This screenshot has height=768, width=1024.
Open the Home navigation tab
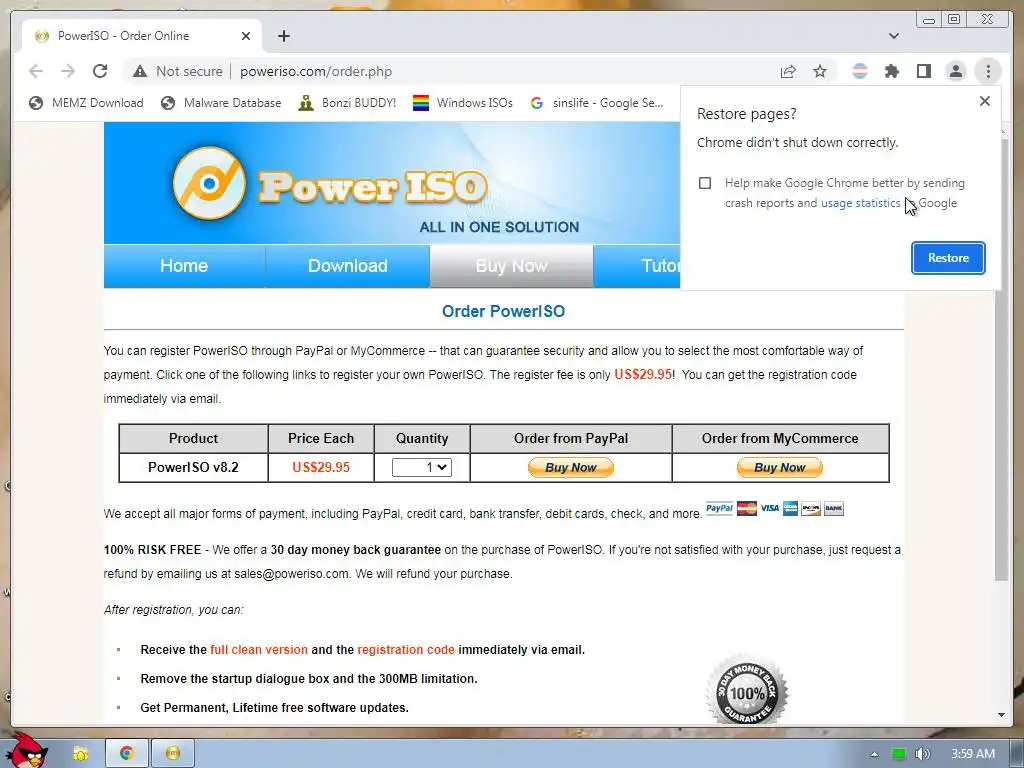pyautogui.click(x=184, y=266)
